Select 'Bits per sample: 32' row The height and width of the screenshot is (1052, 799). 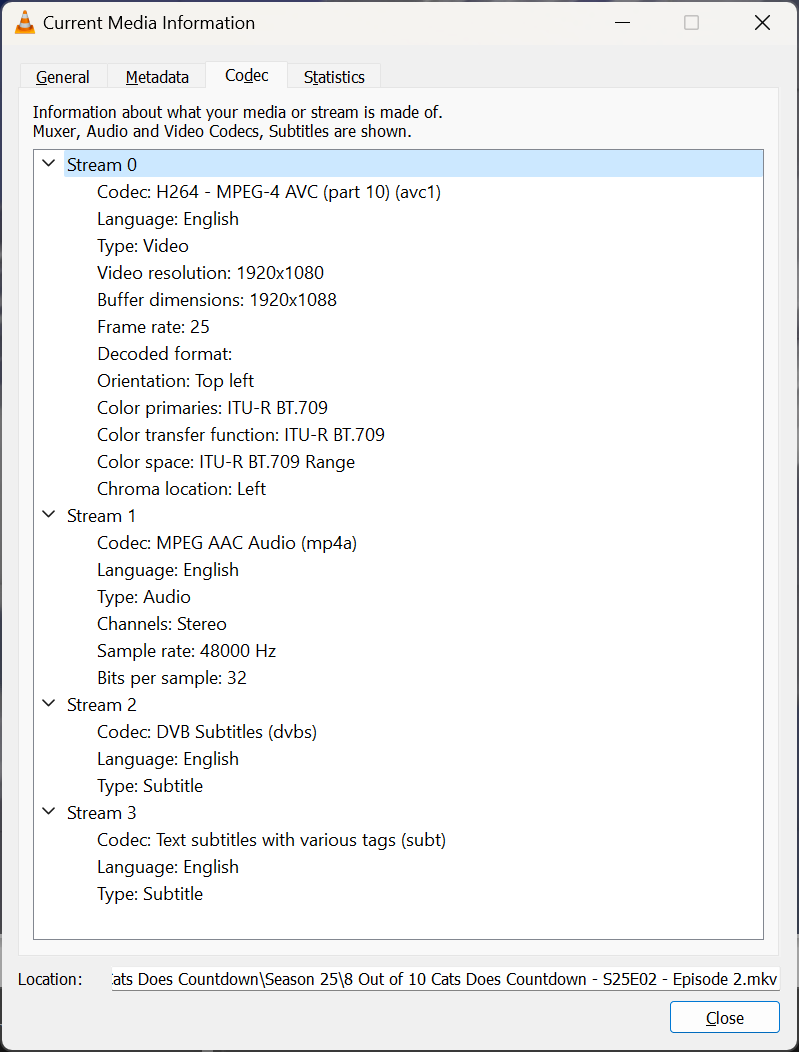[172, 678]
